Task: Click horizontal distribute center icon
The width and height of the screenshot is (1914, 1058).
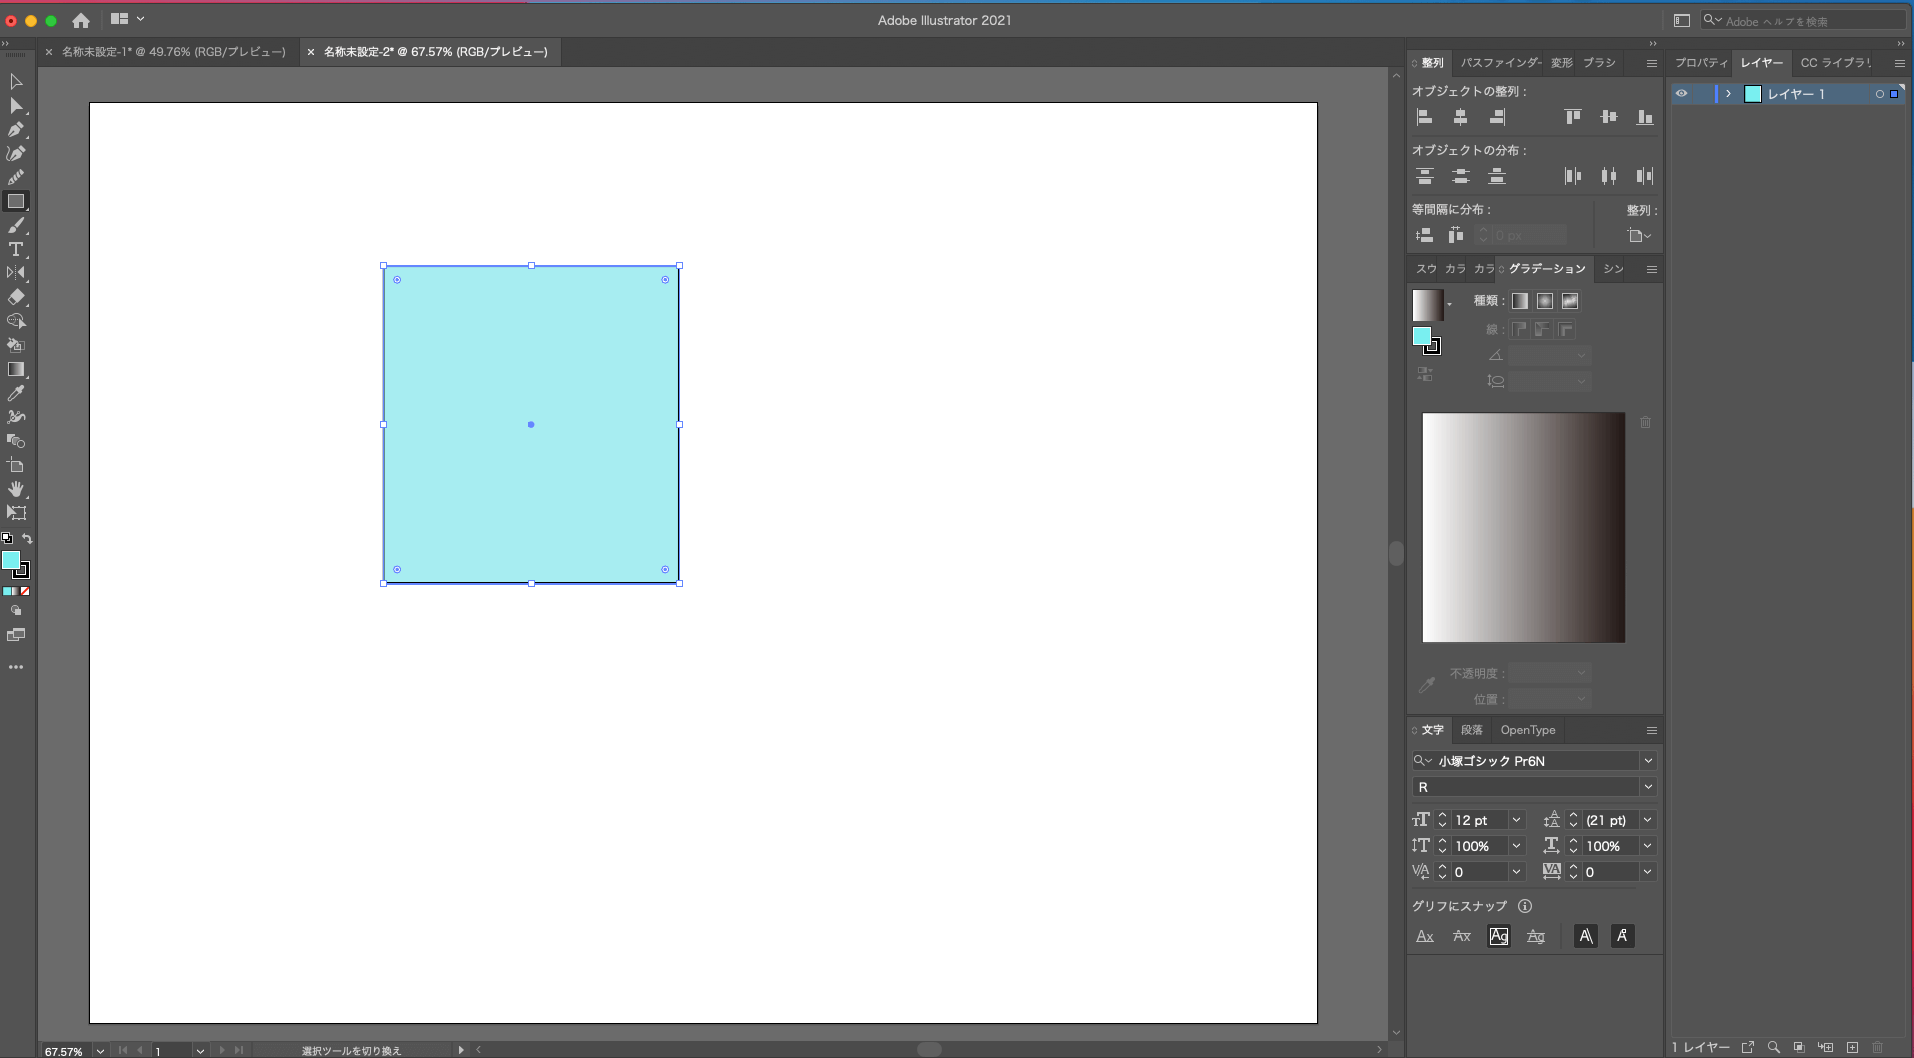Action: 1608,176
